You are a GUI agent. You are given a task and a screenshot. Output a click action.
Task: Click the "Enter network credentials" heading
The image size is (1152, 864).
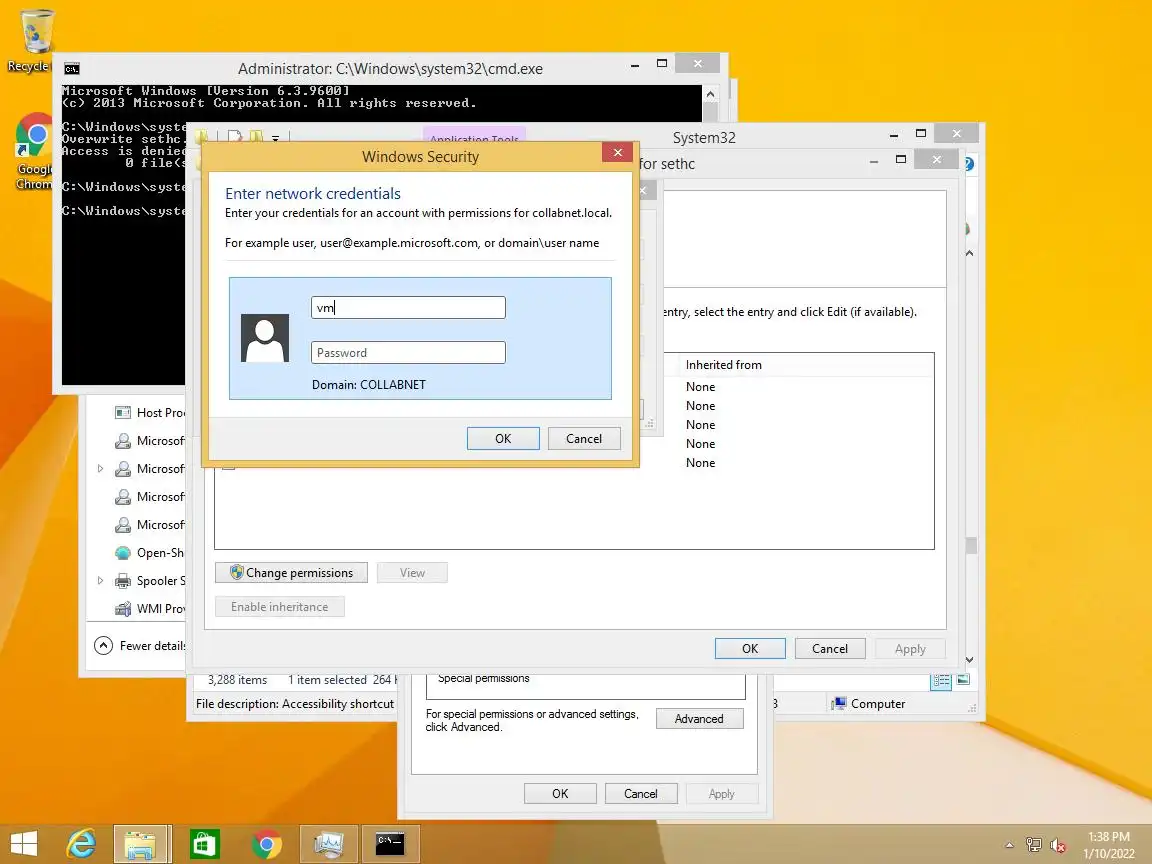click(313, 194)
